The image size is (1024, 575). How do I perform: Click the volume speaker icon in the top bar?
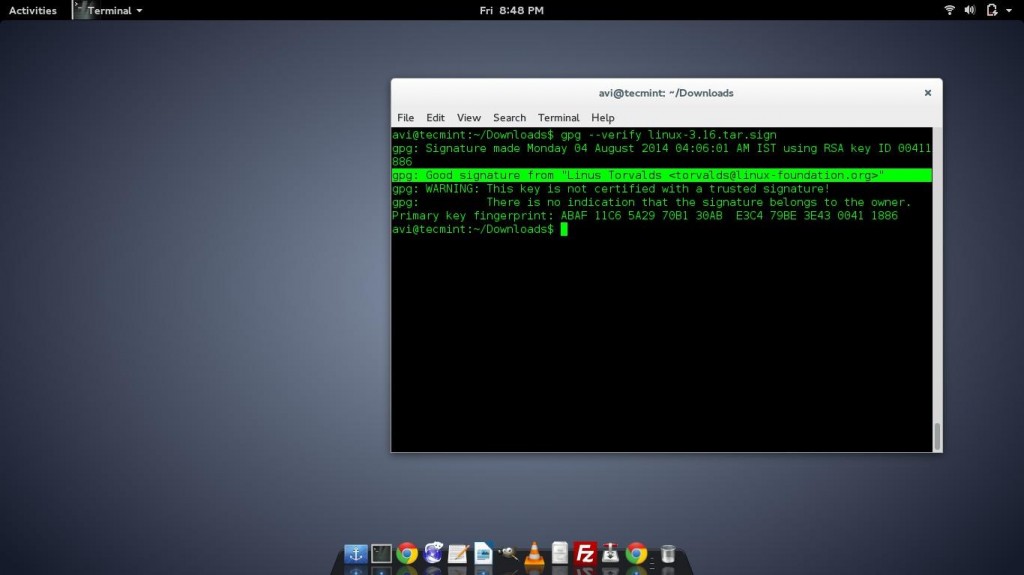click(969, 10)
